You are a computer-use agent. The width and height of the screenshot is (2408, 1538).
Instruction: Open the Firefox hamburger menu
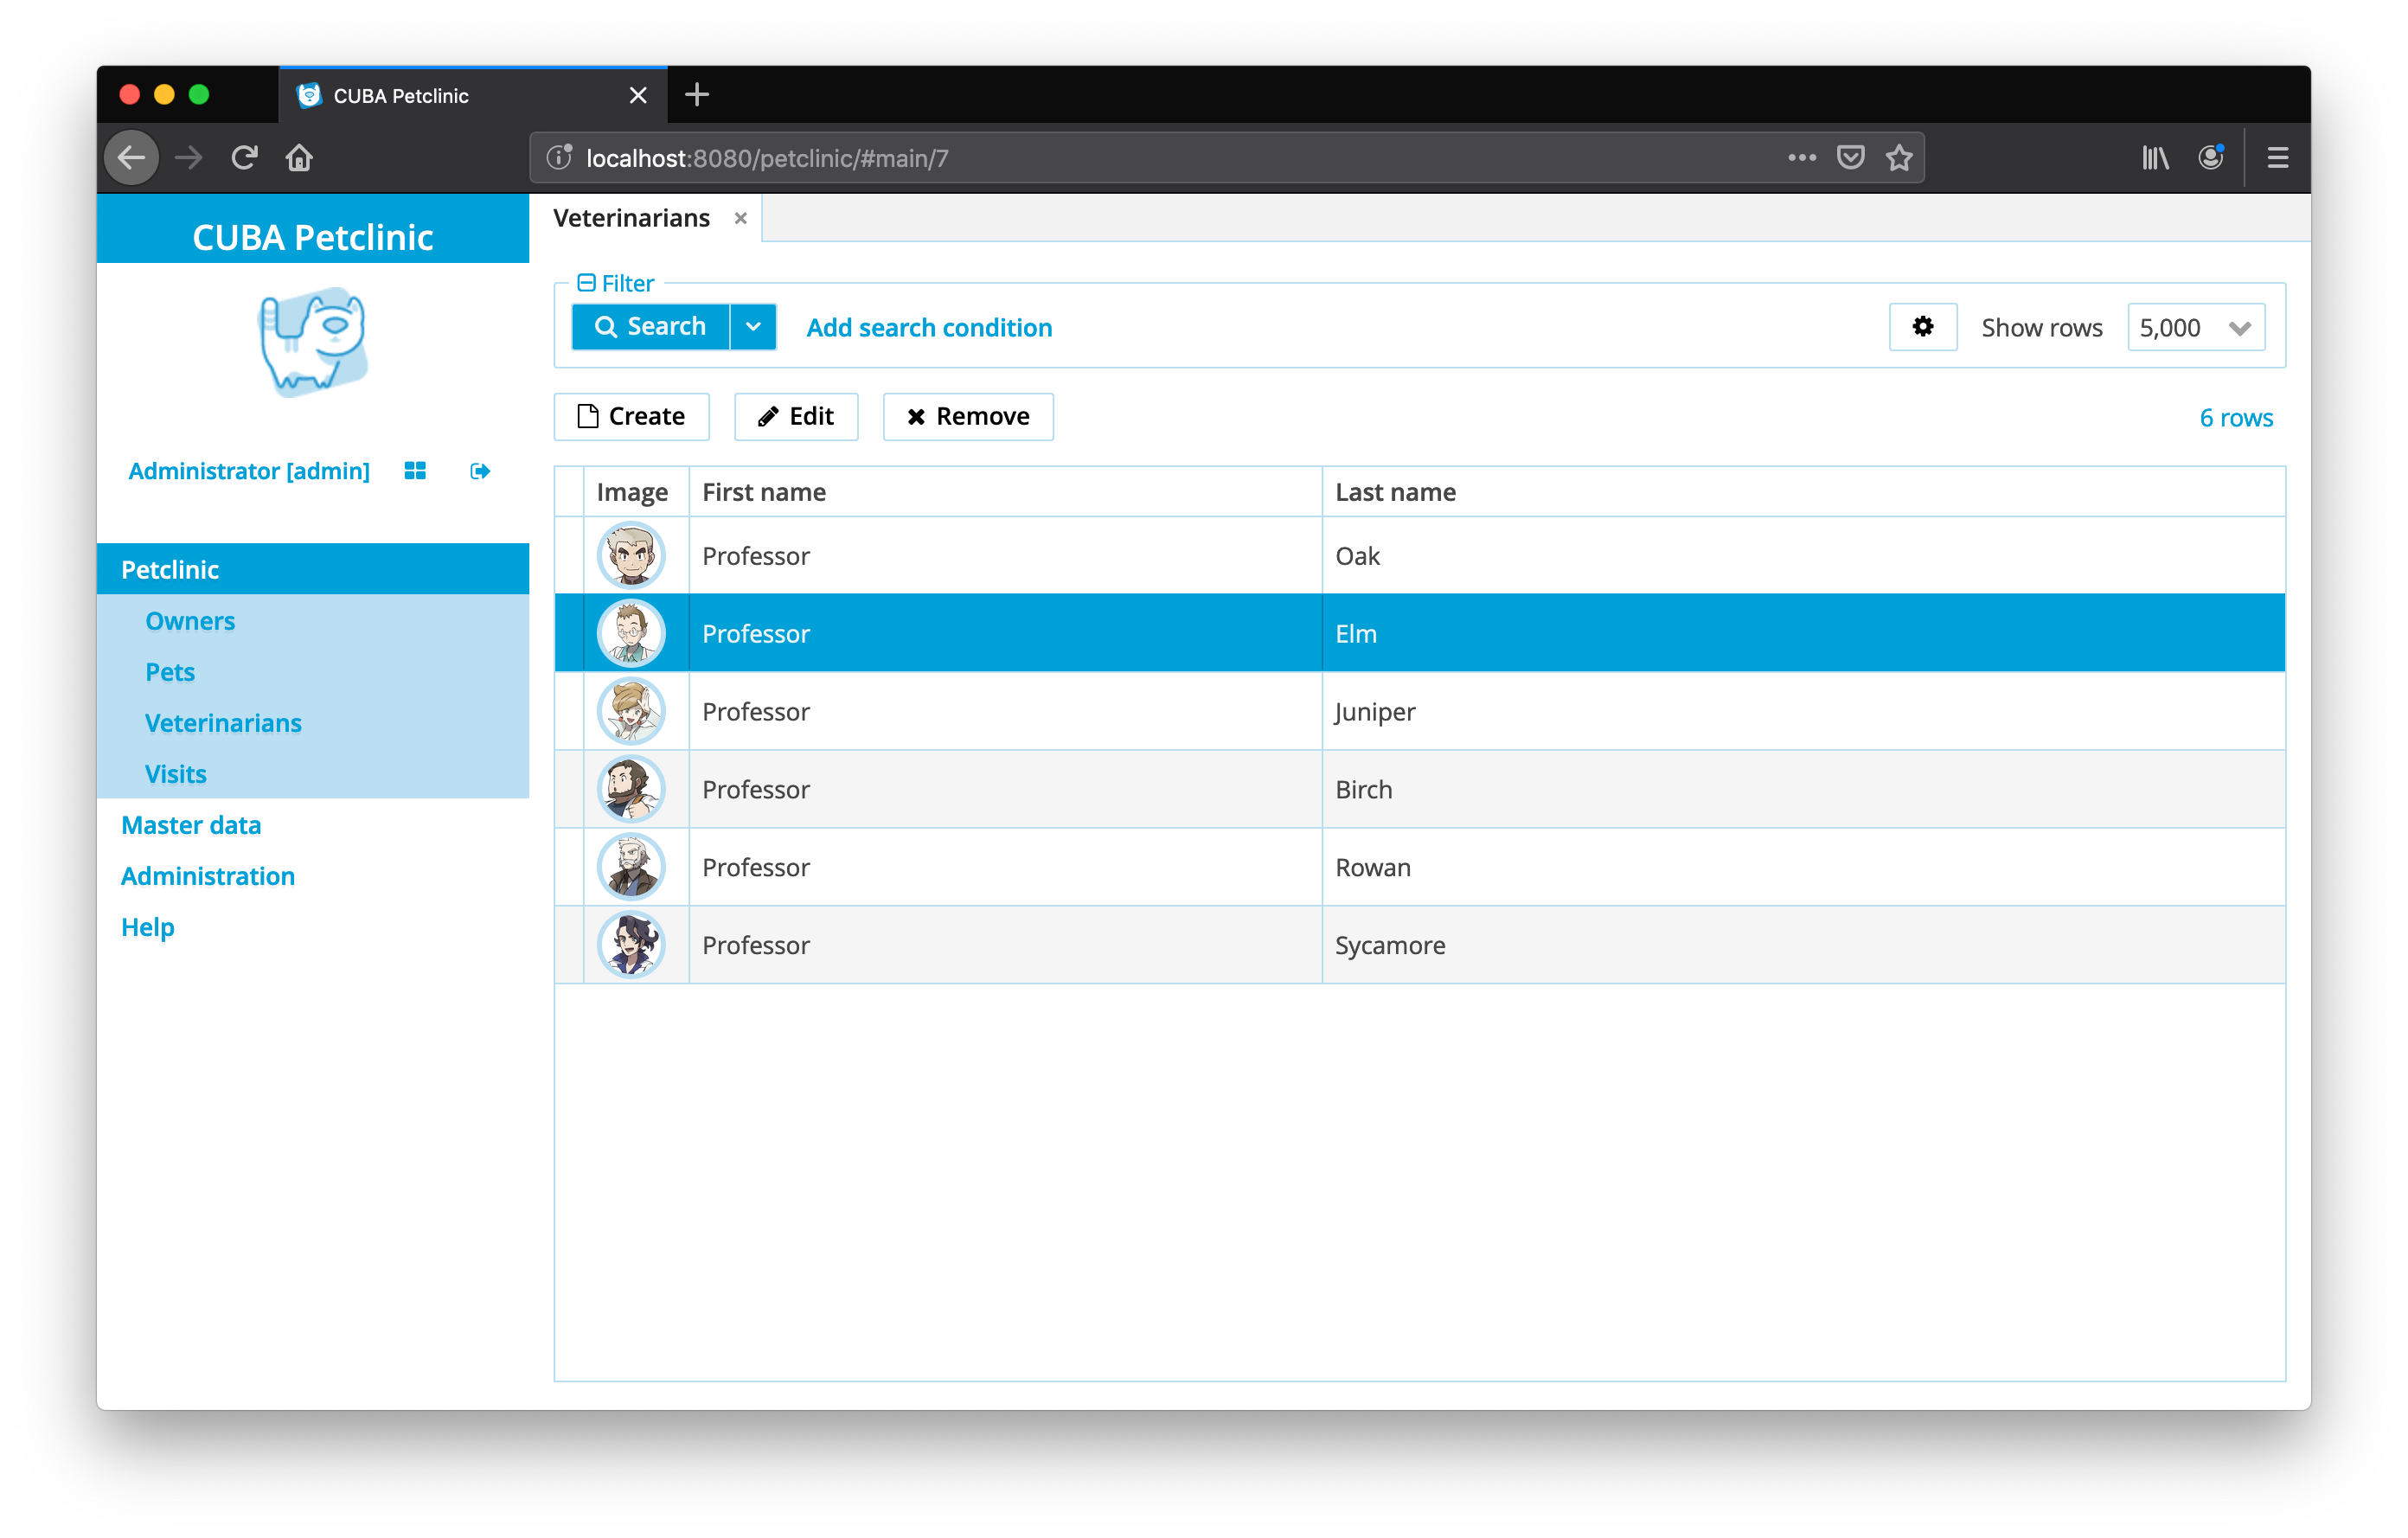click(x=2278, y=158)
